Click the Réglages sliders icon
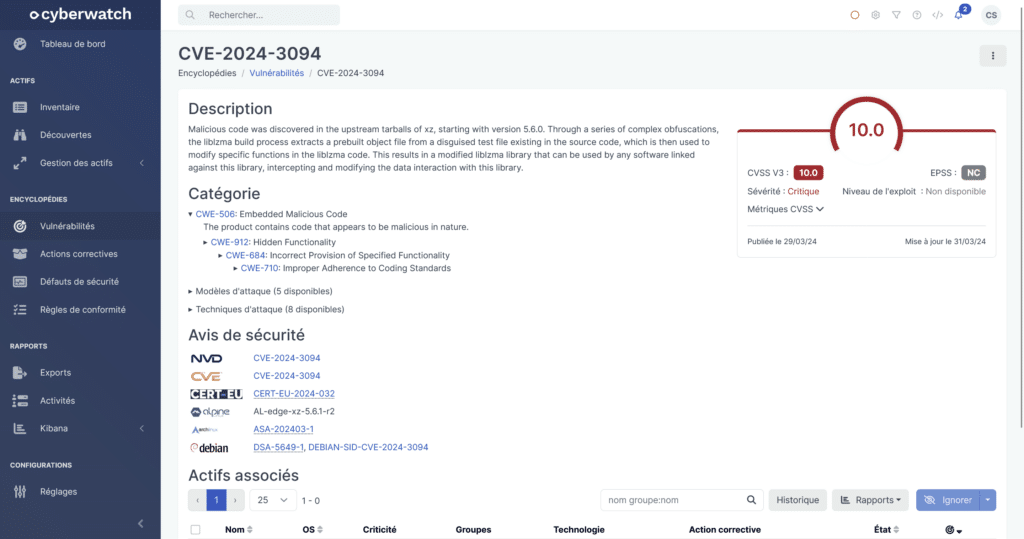The image size is (1024, 539). click(20, 491)
